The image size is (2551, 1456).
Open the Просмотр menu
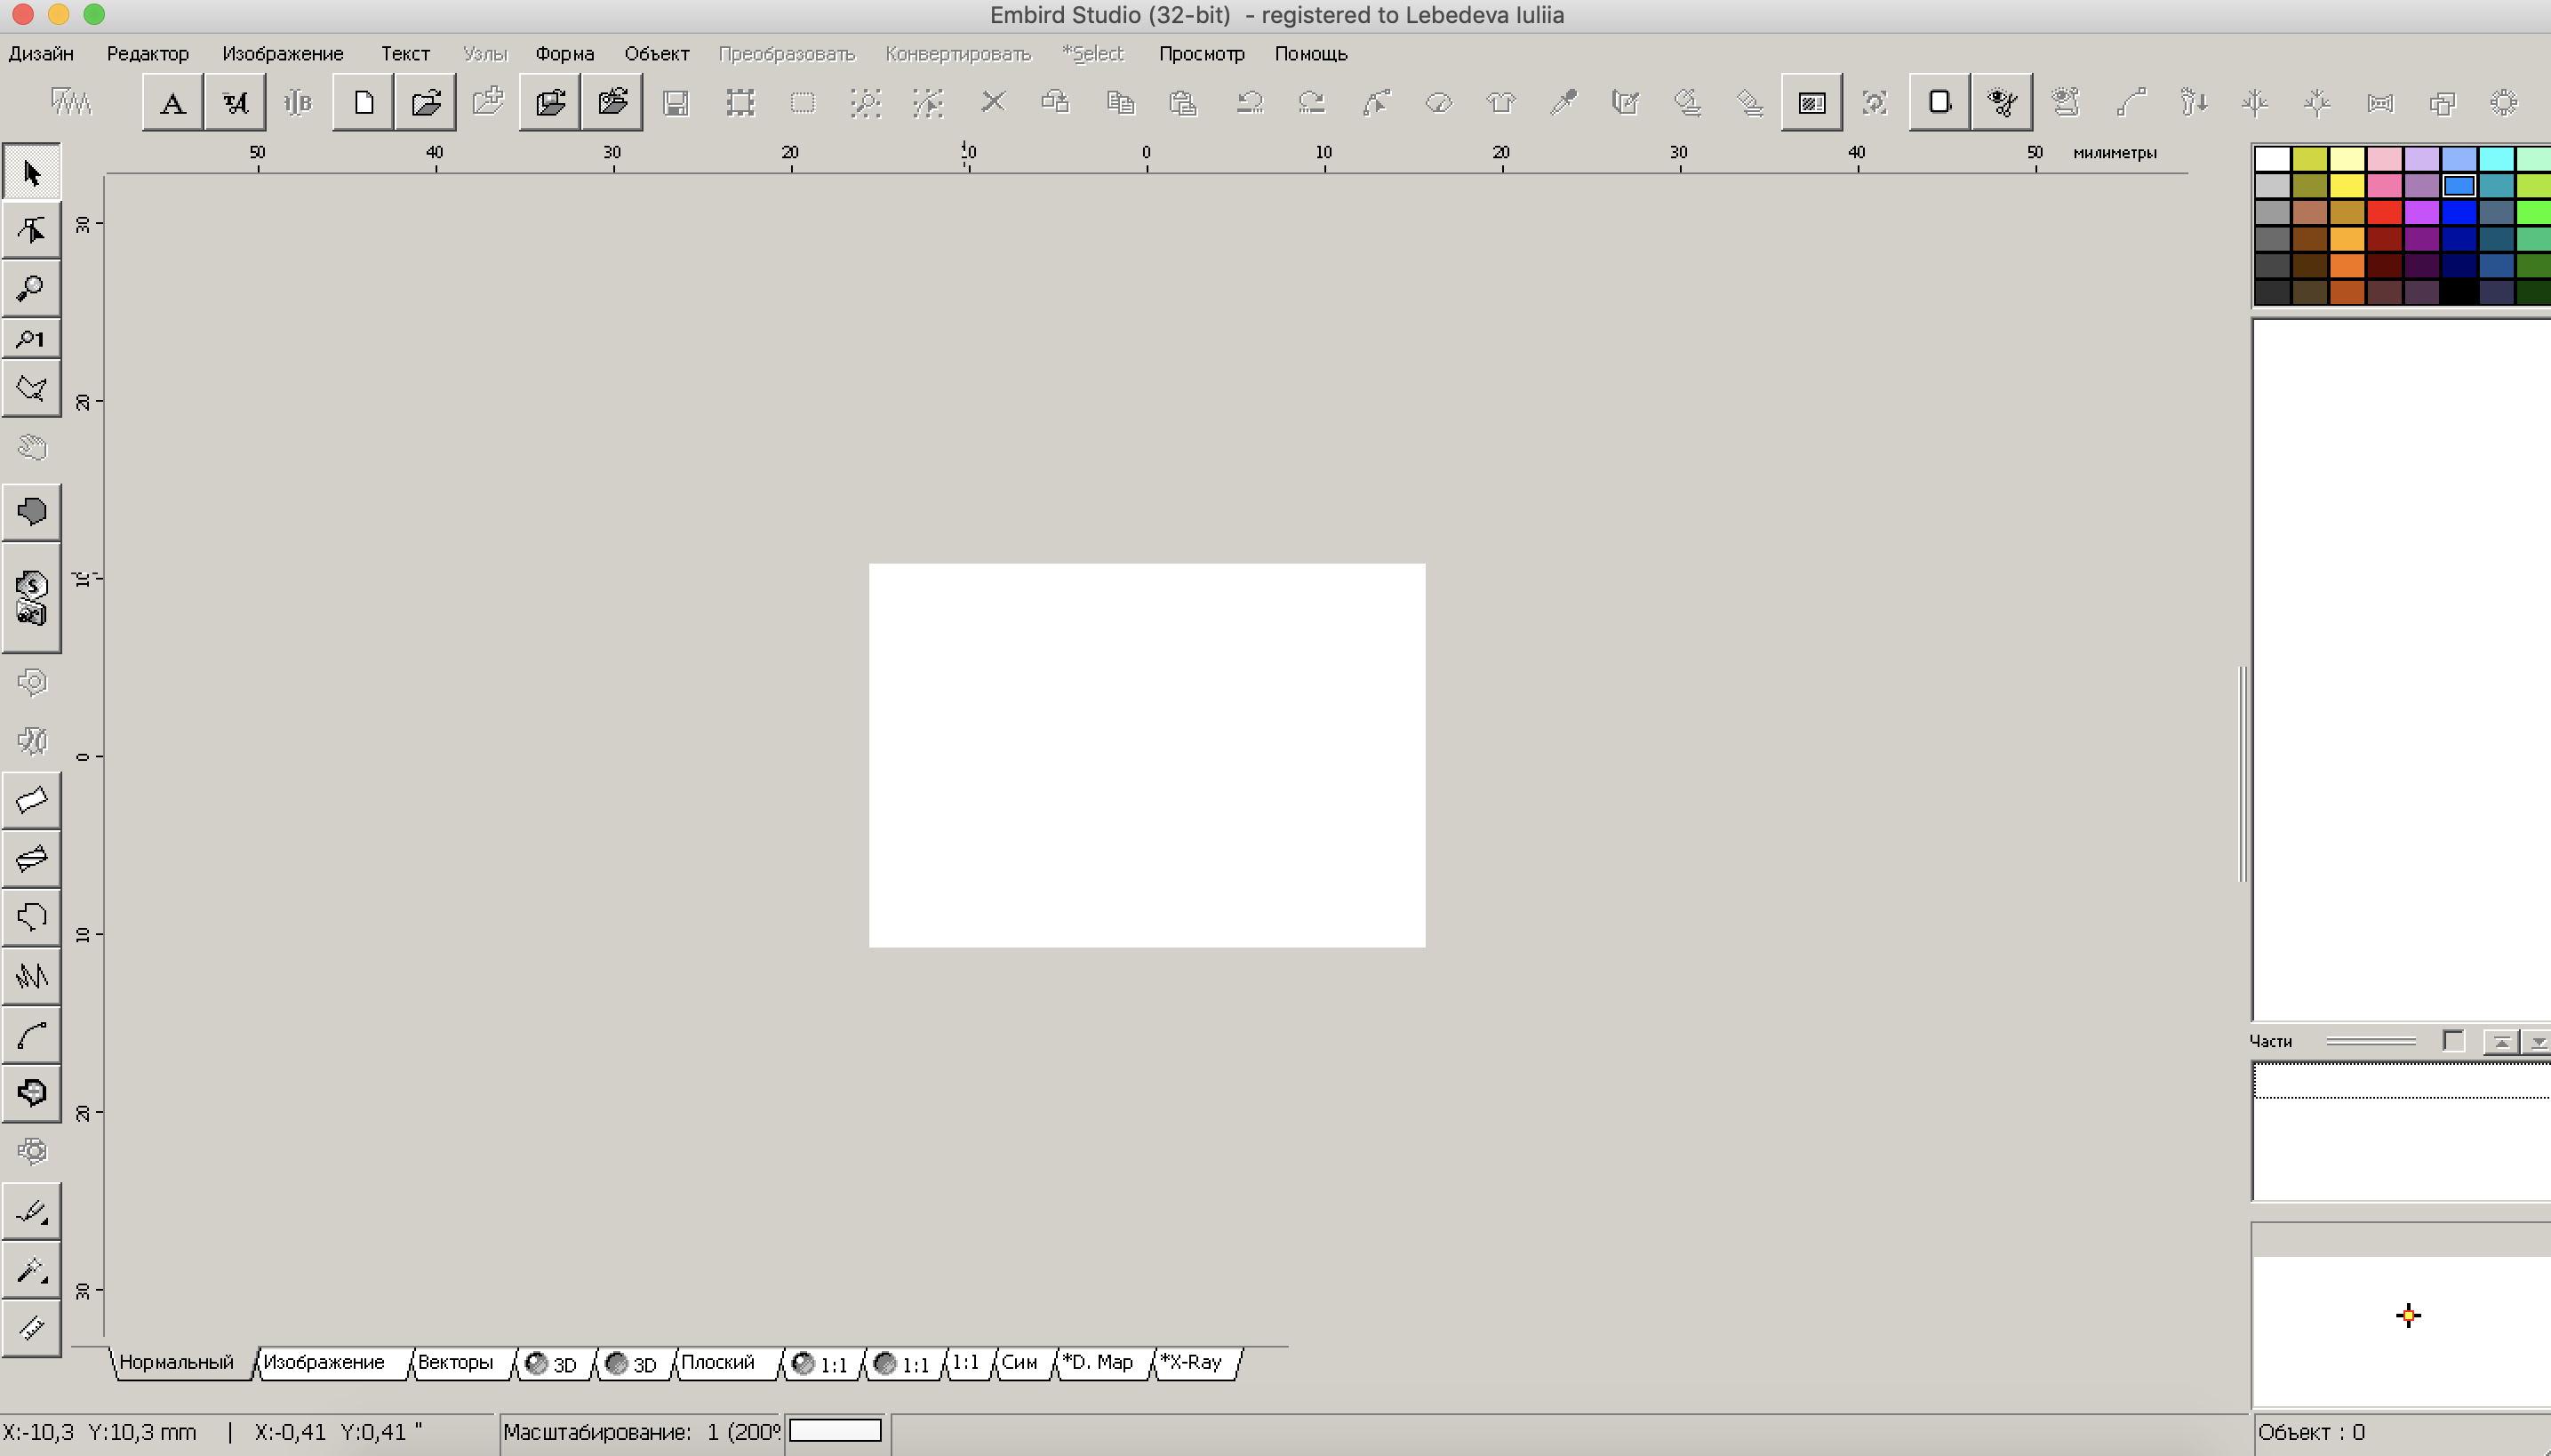1201,54
